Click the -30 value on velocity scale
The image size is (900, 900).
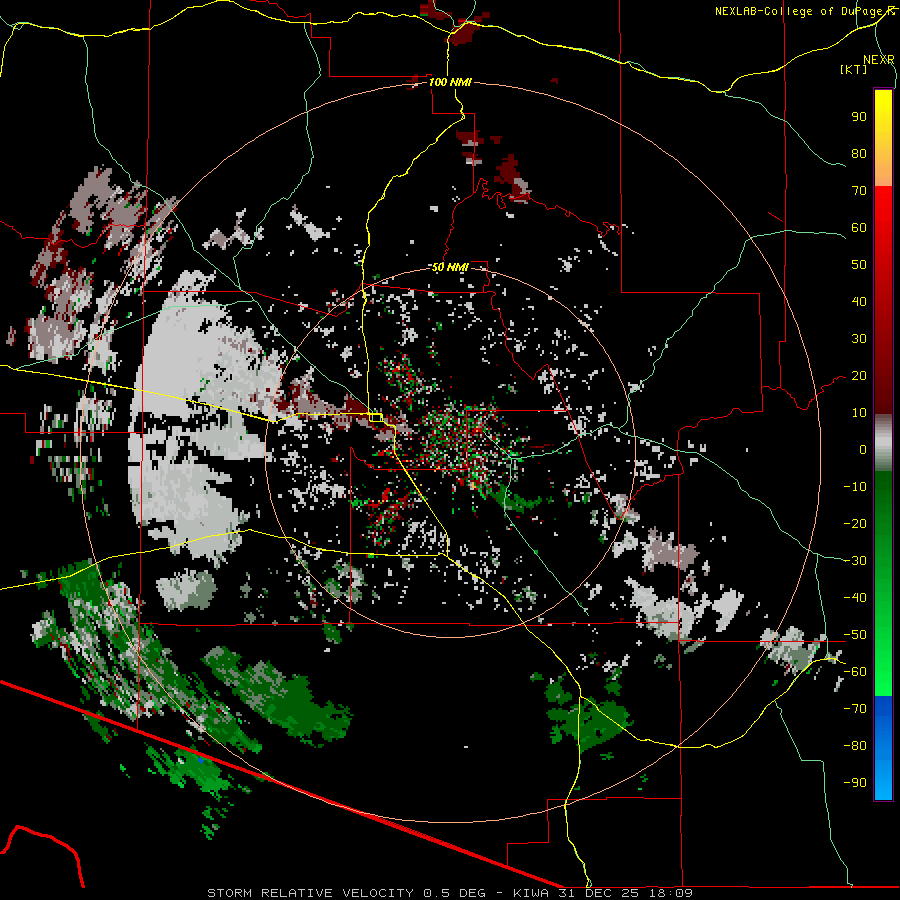click(855, 561)
